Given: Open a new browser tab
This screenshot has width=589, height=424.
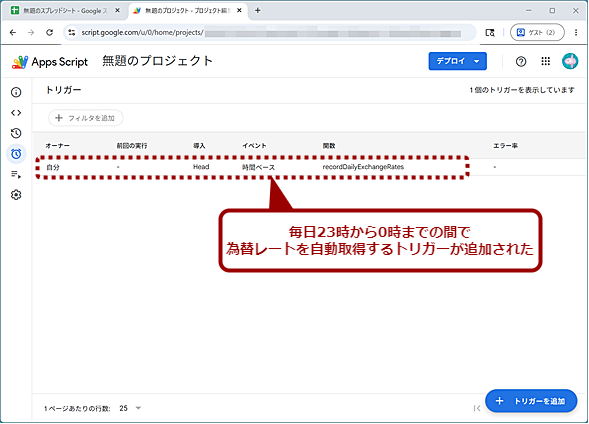Looking at the screenshot, I should [258, 11].
